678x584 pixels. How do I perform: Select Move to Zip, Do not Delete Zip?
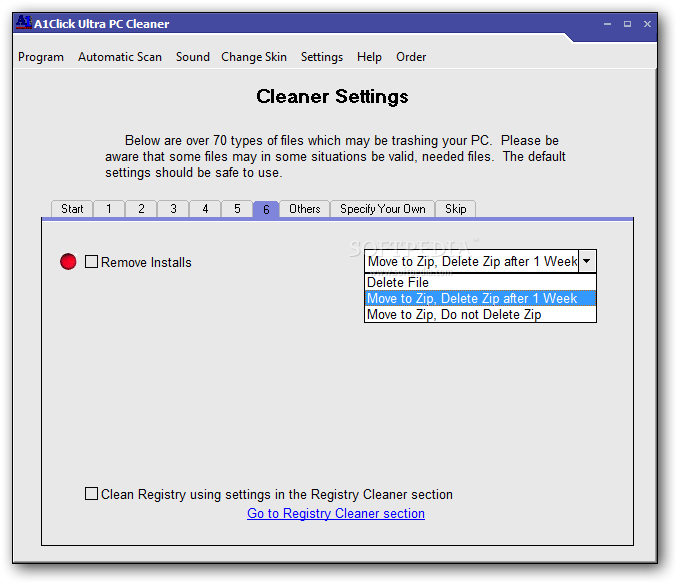[x=480, y=314]
